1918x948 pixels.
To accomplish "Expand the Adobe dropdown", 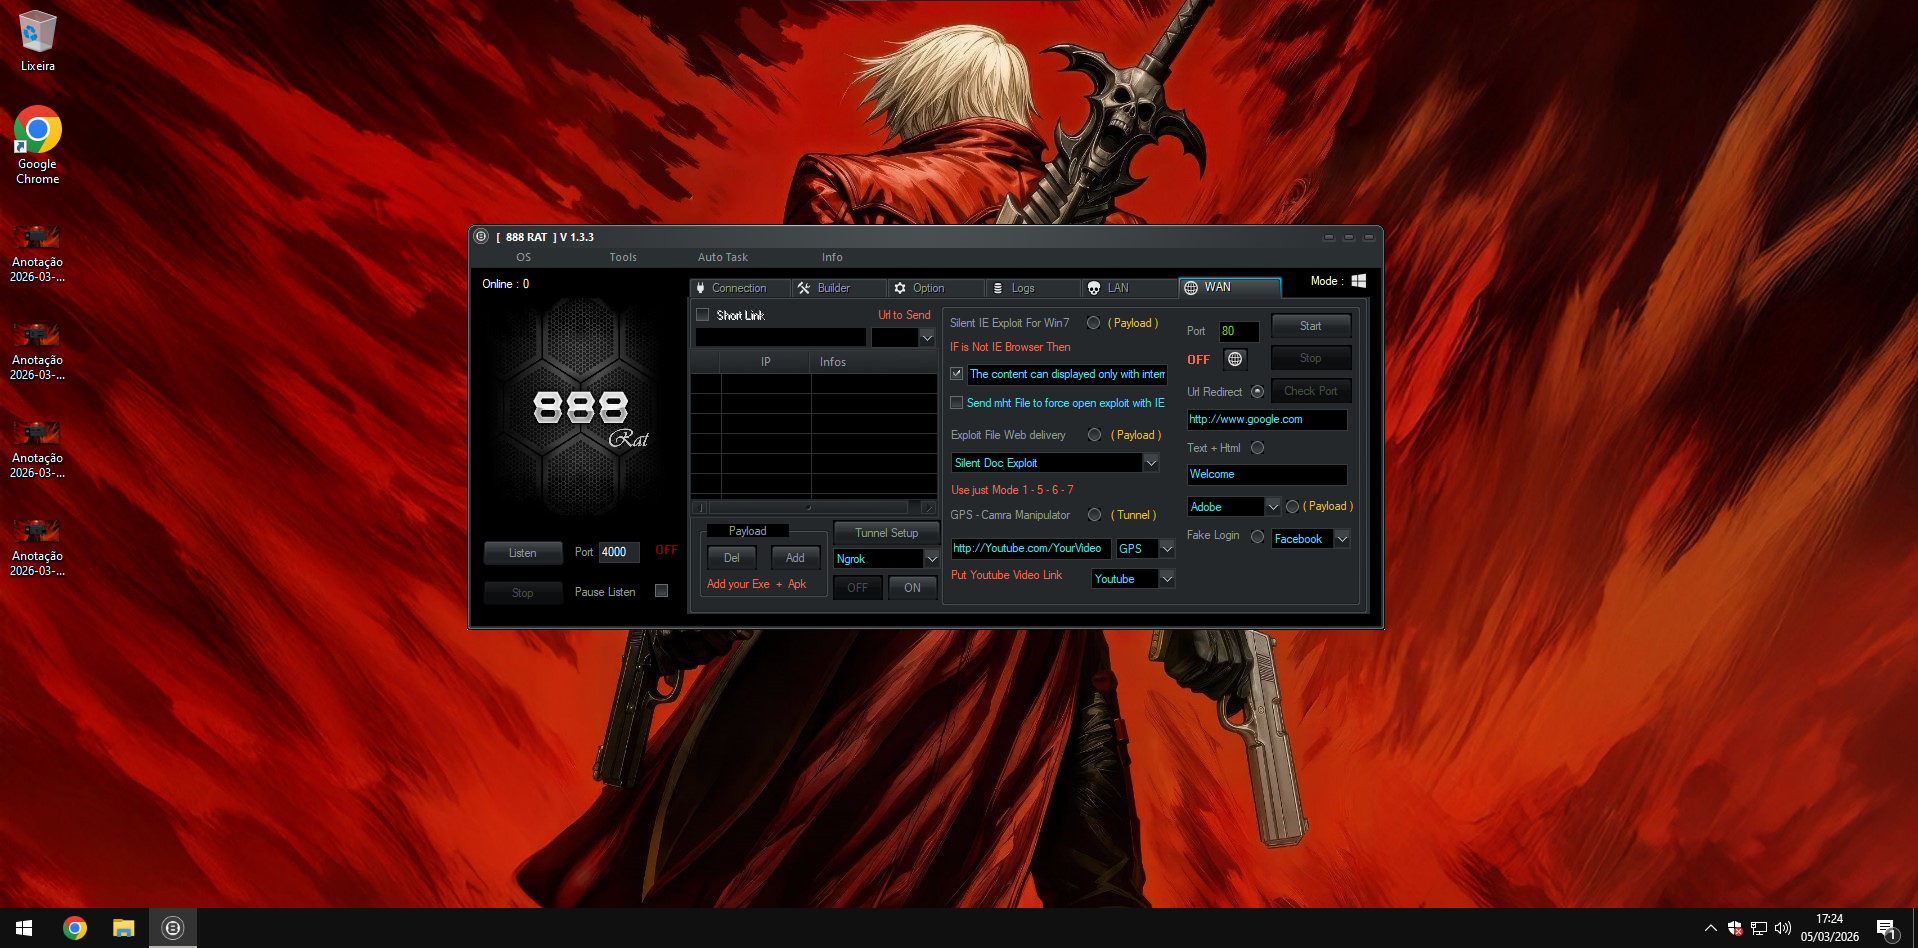I will 1272,507.
